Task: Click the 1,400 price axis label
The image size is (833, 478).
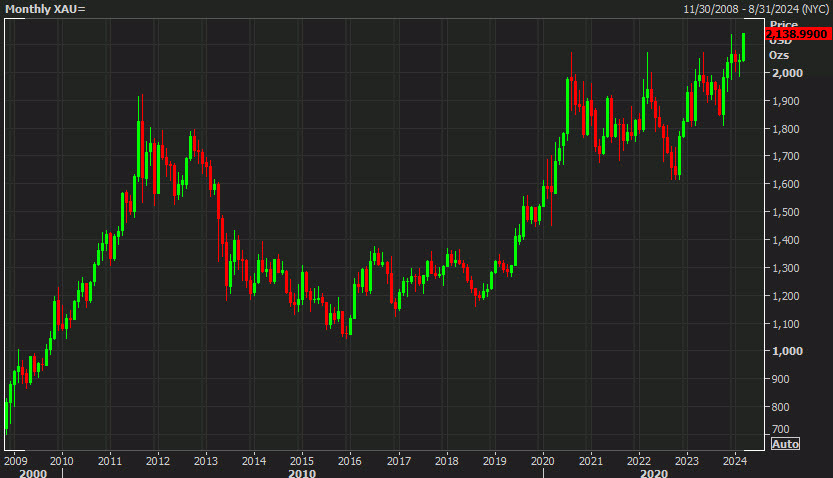Action: coord(786,240)
